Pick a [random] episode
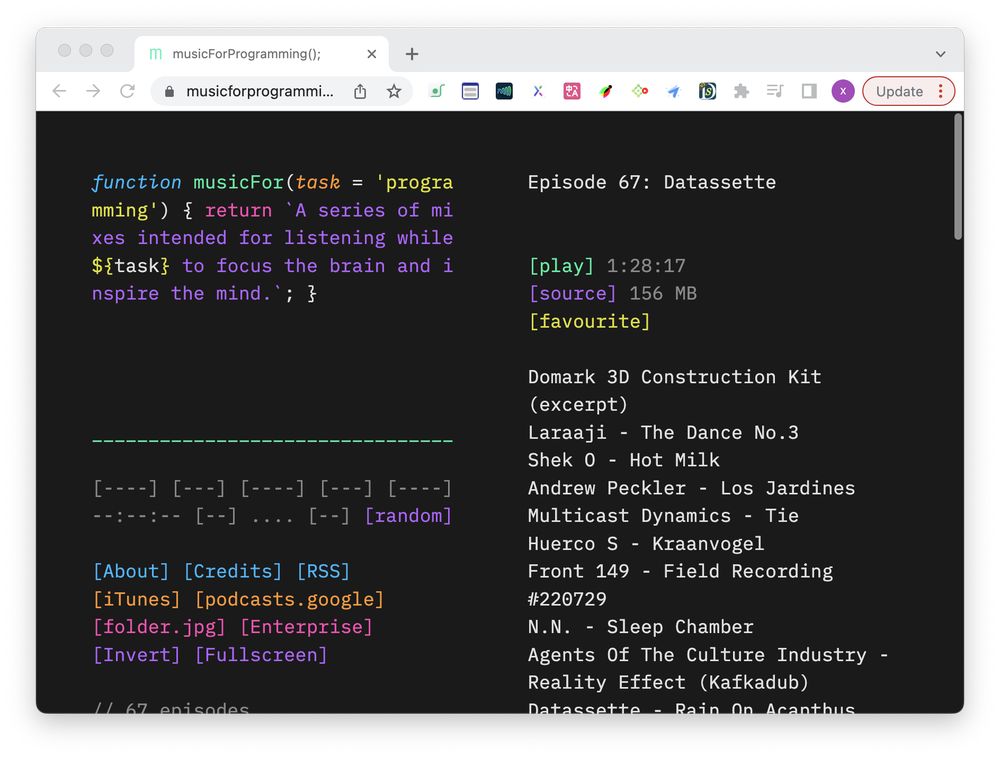Screen dimensions: 1000x758 click(x=408, y=515)
